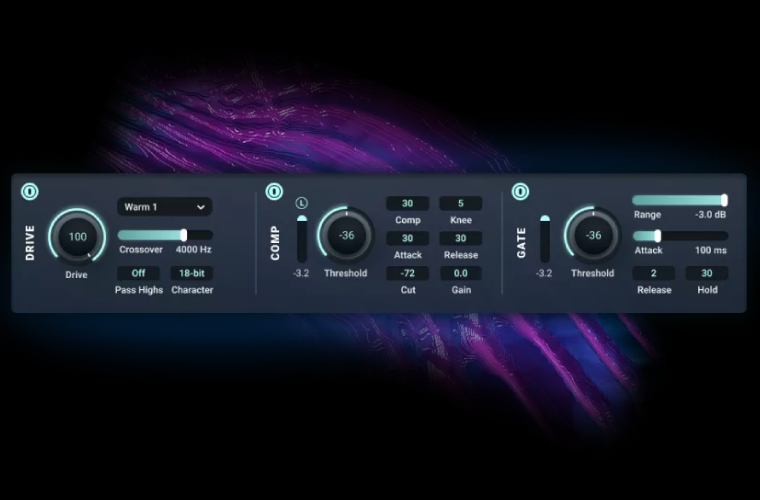Click the GATE Attack slider handle
The height and width of the screenshot is (500, 760).
657,235
